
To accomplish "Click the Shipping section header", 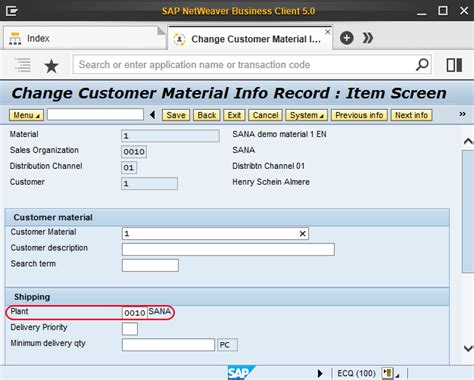I will coord(227,297).
